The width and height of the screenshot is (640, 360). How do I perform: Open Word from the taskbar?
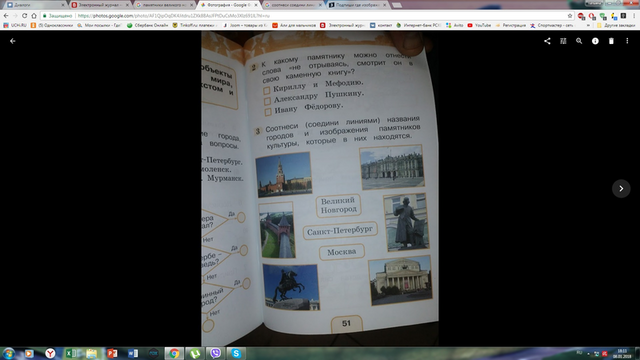coord(133,353)
